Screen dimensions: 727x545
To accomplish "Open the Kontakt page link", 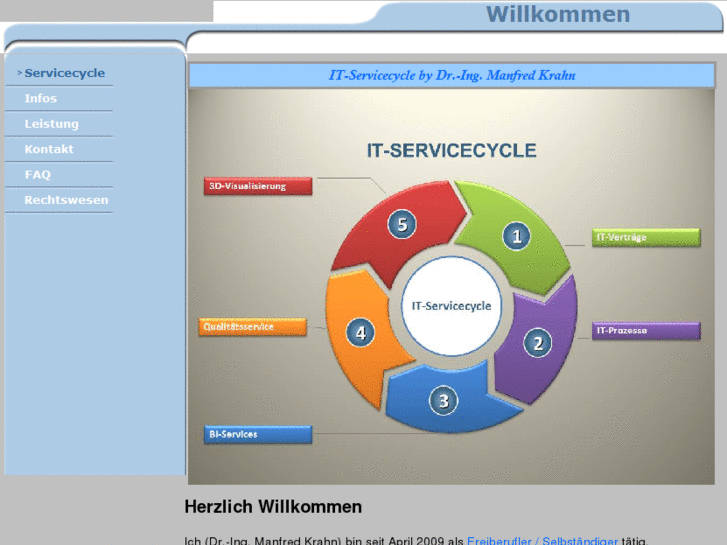I will tap(49, 149).
